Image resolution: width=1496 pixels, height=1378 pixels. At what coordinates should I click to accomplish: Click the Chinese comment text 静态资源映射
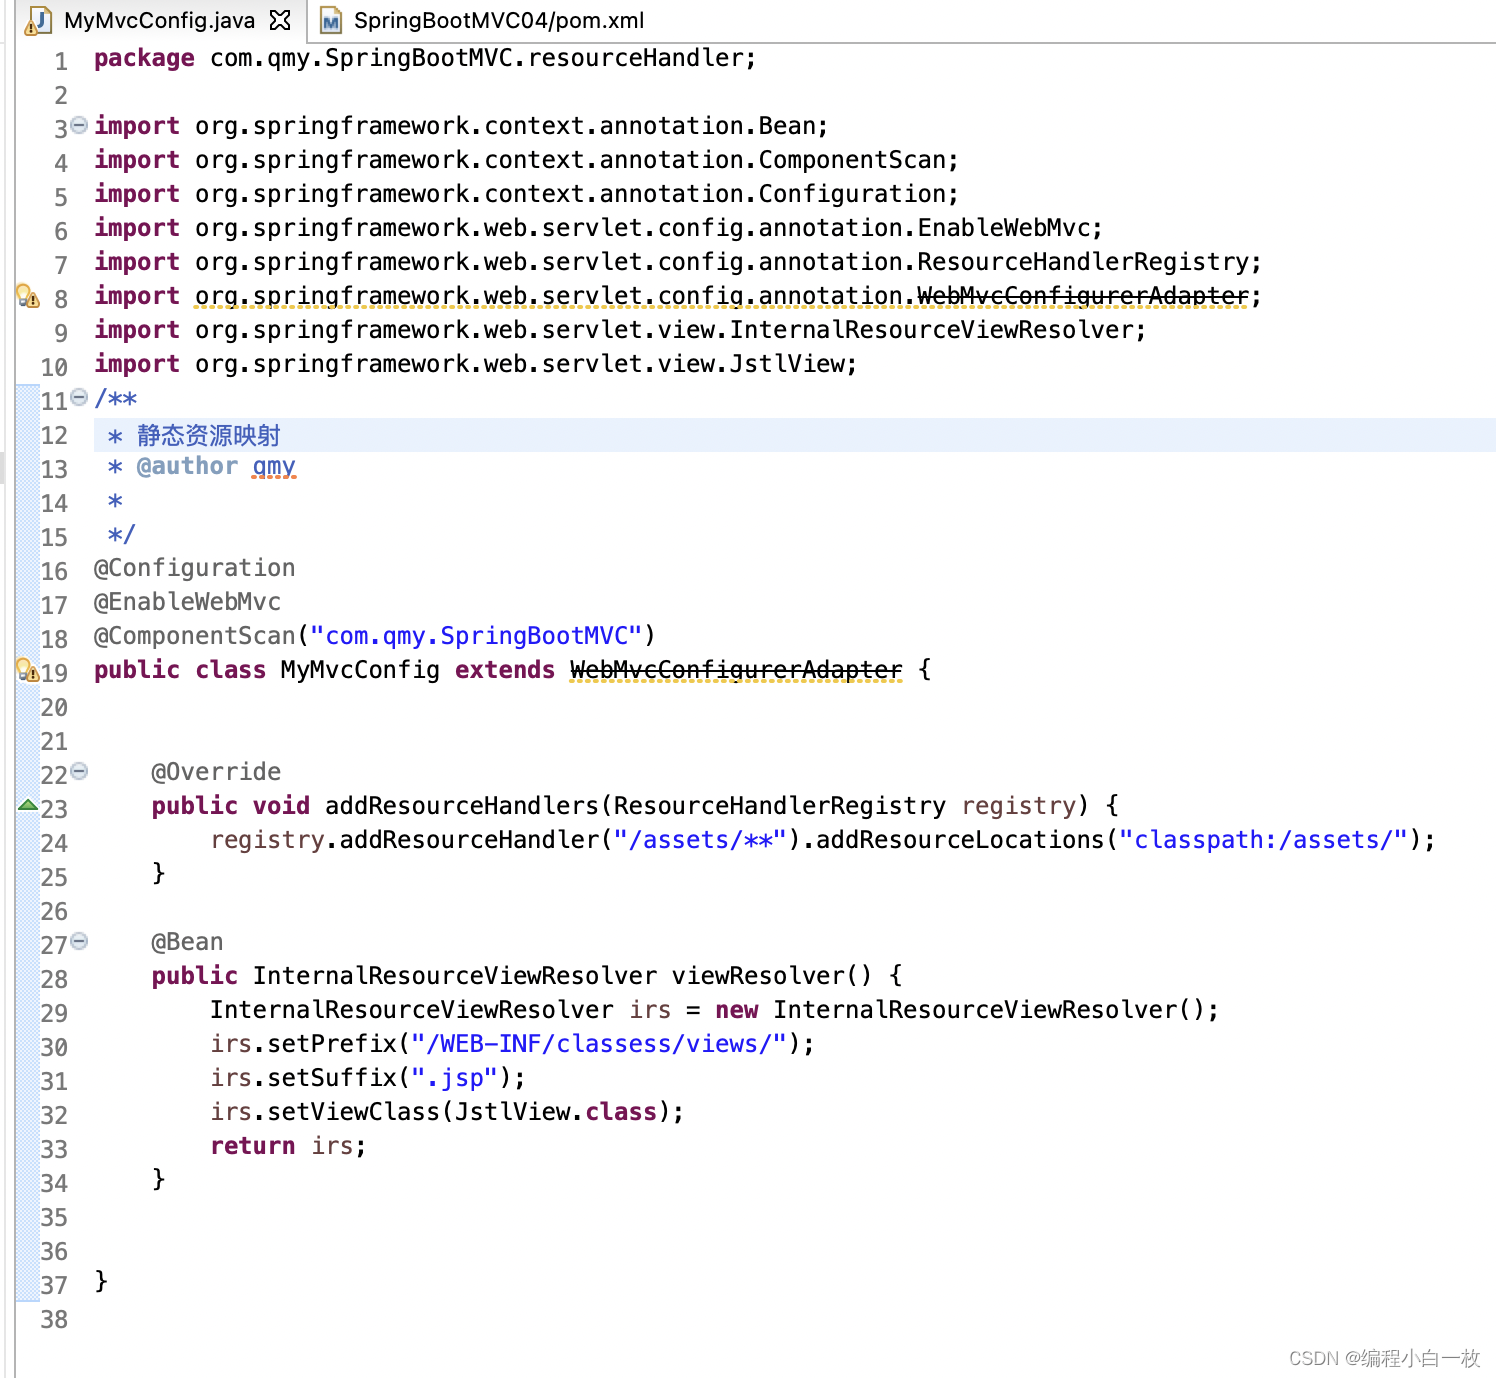click(x=209, y=435)
